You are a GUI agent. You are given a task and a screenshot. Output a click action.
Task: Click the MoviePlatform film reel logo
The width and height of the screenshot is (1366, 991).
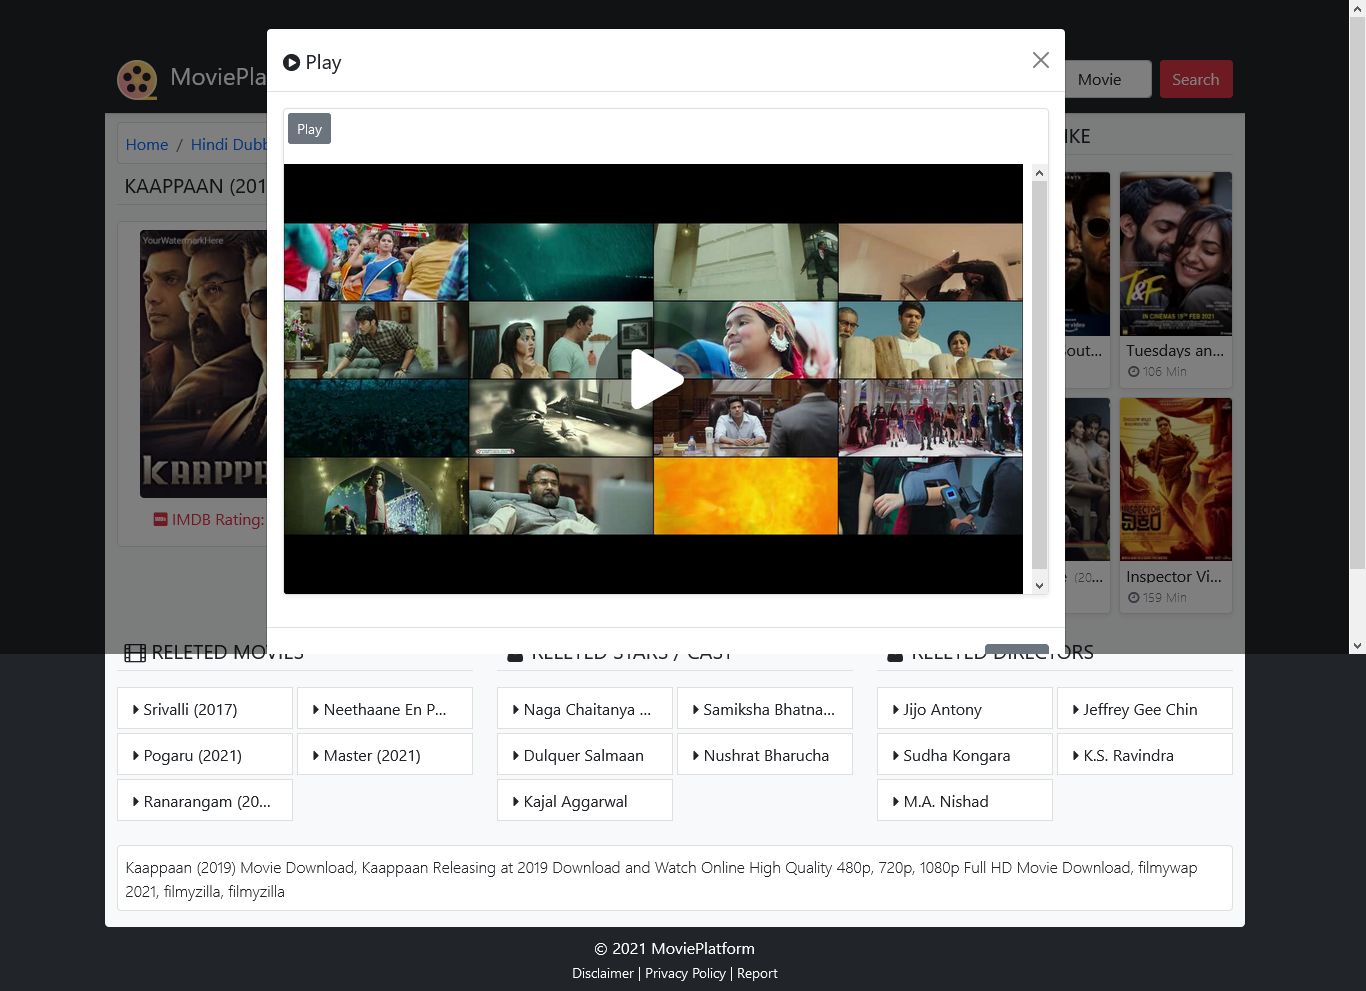point(137,80)
